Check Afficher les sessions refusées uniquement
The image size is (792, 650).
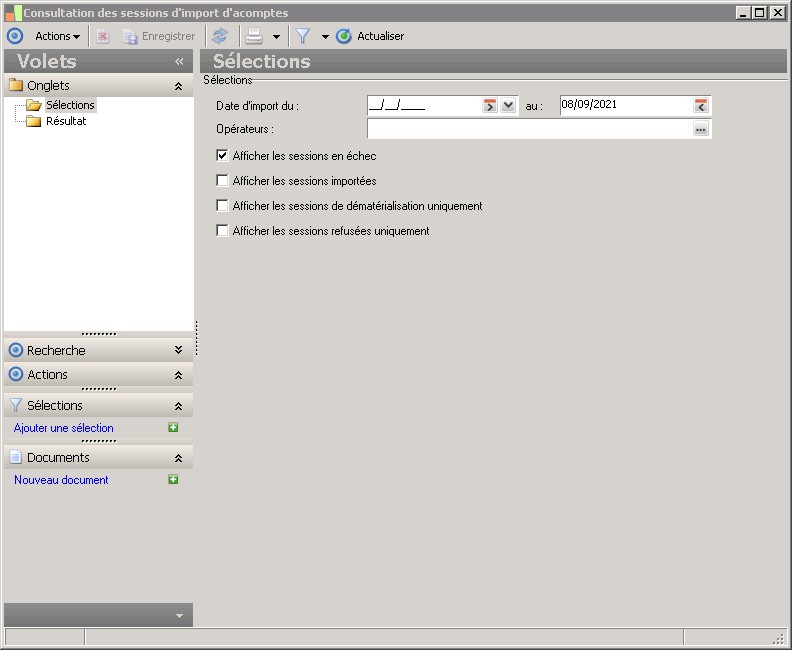click(223, 231)
